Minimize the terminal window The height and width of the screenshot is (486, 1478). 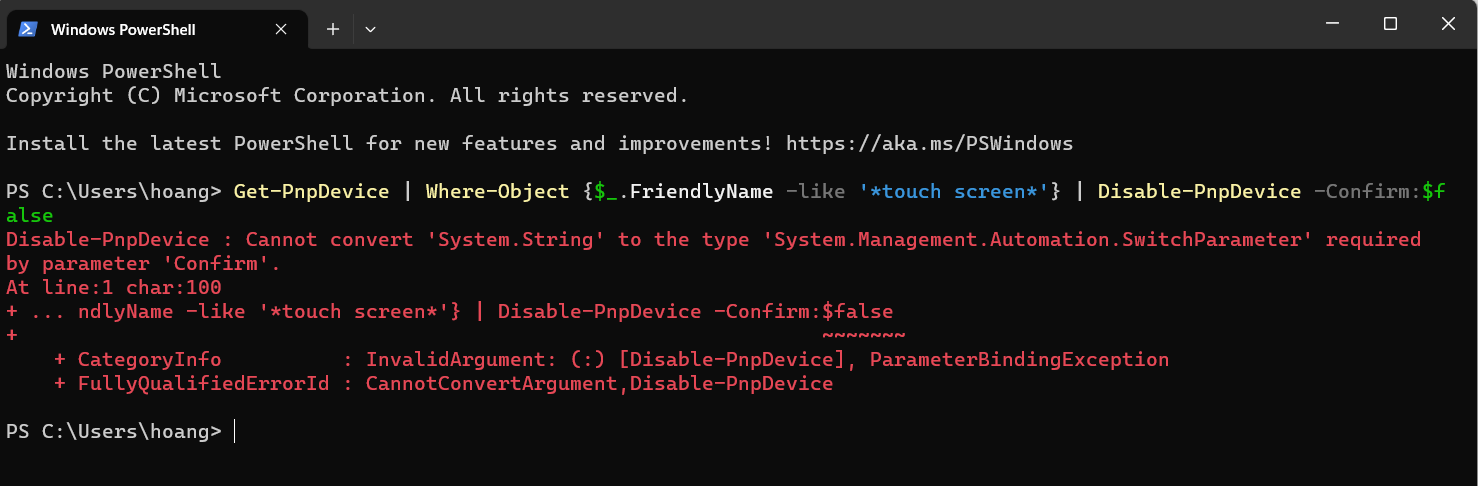point(1333,24)
